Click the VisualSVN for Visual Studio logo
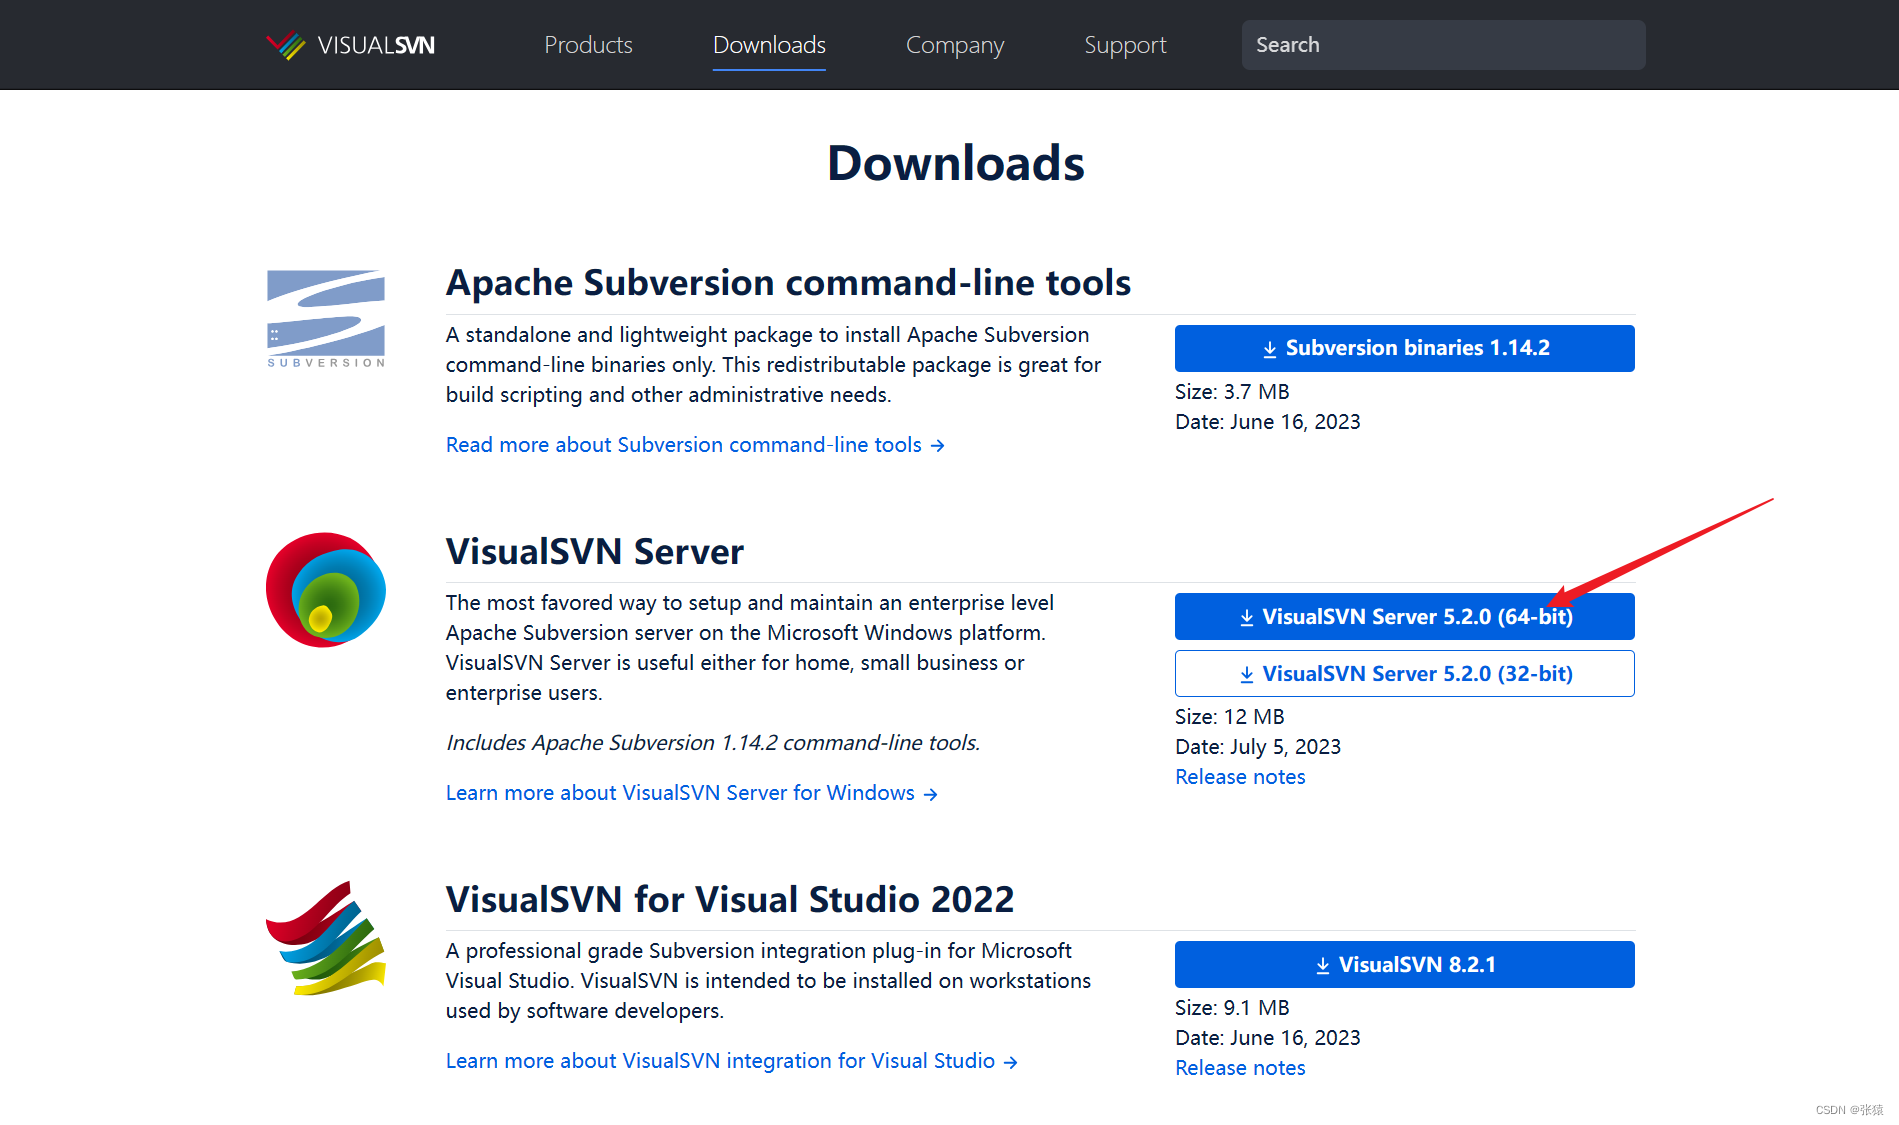This screenshot has height=1125, width=1899. [326, 938]
